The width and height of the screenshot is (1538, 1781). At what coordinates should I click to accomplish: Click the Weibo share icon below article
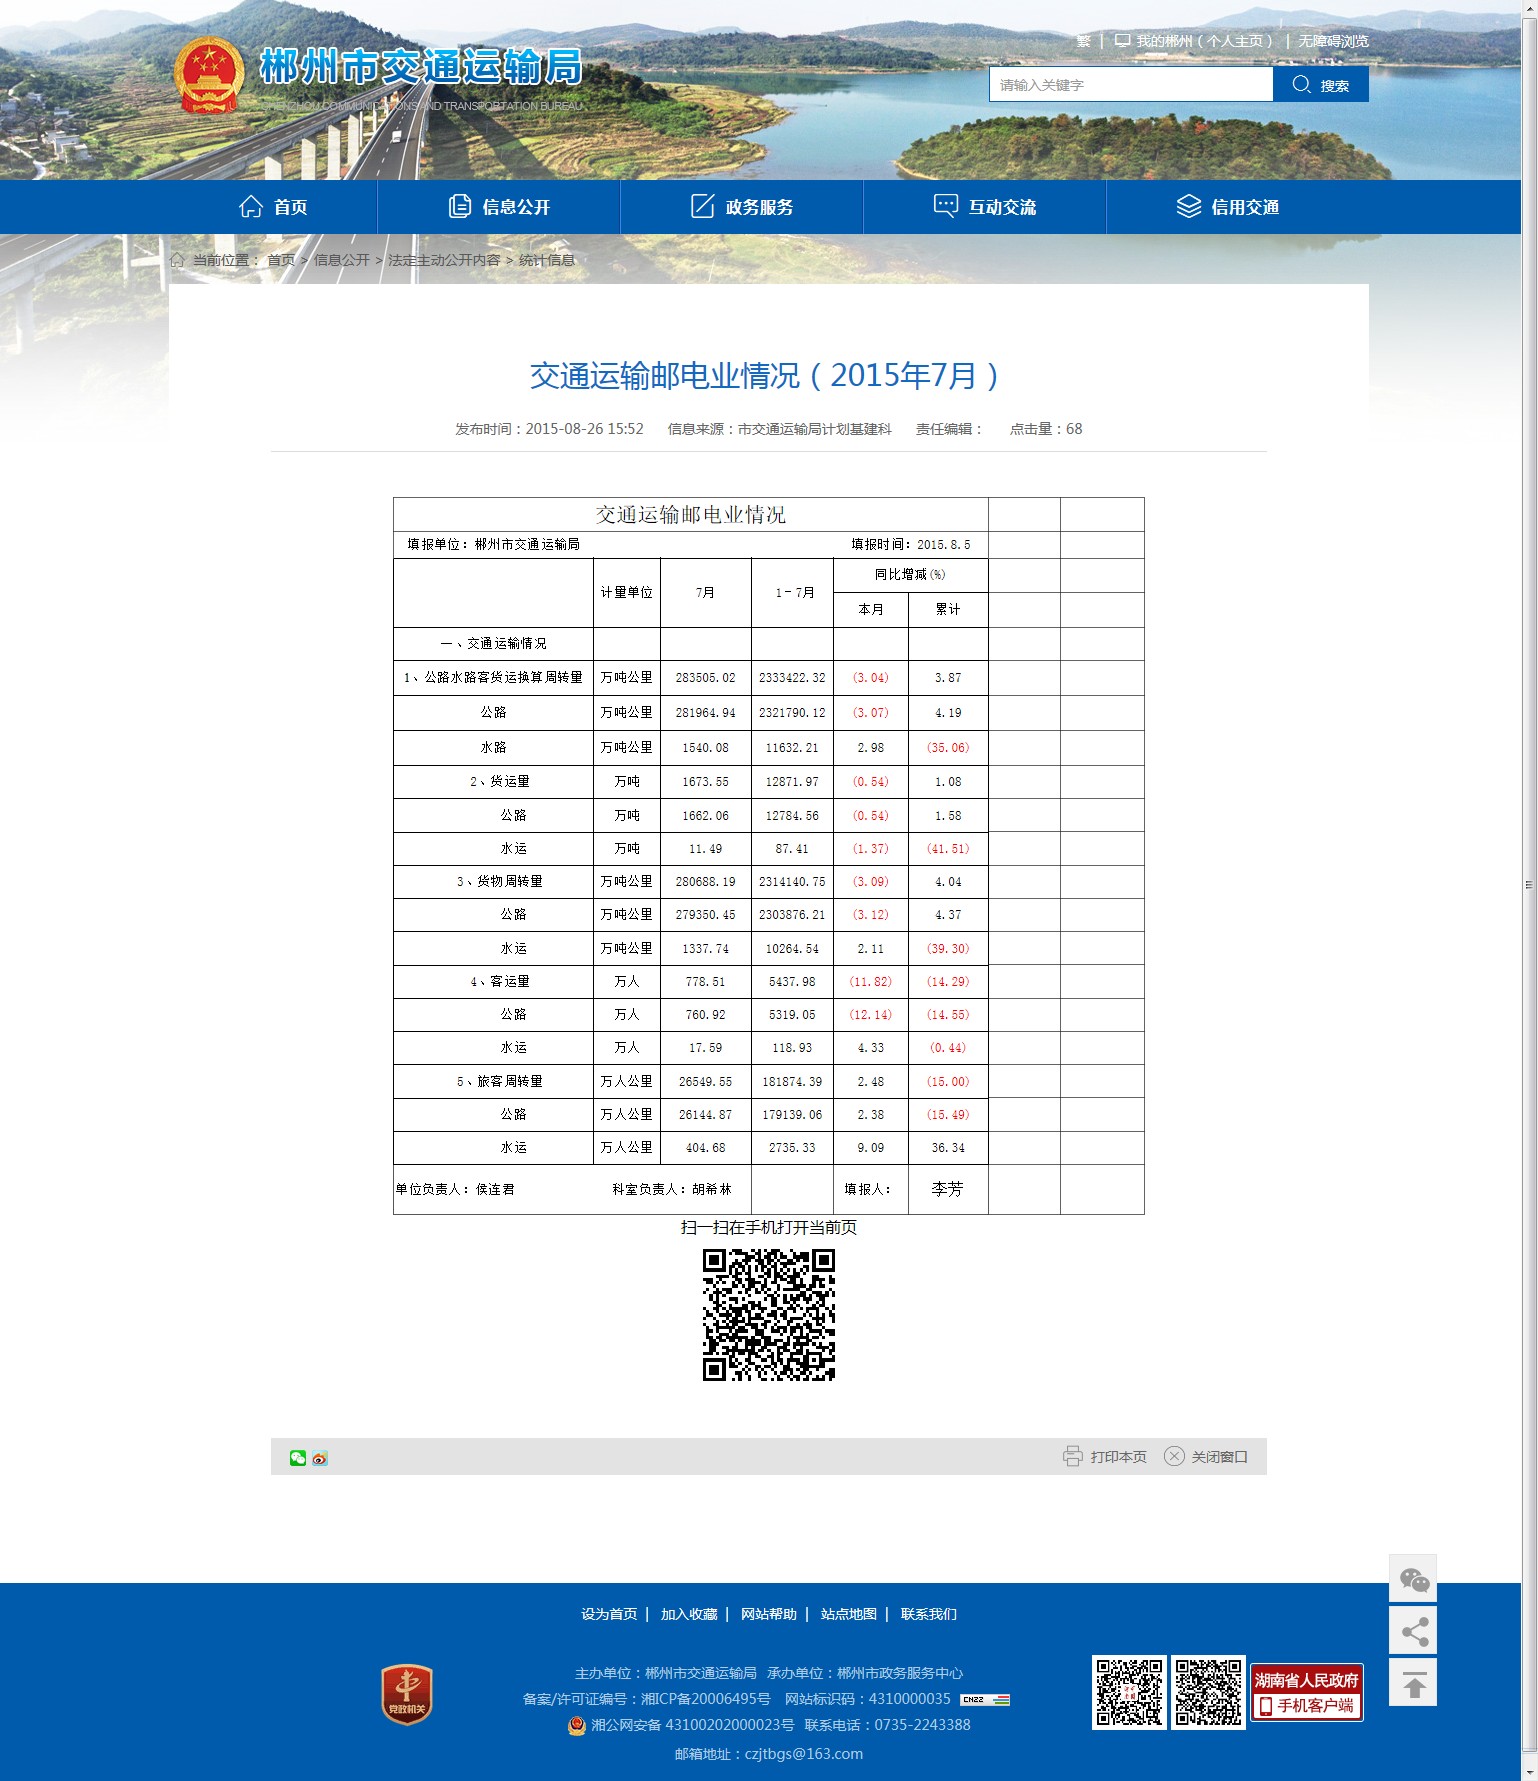click(320, 1458)
